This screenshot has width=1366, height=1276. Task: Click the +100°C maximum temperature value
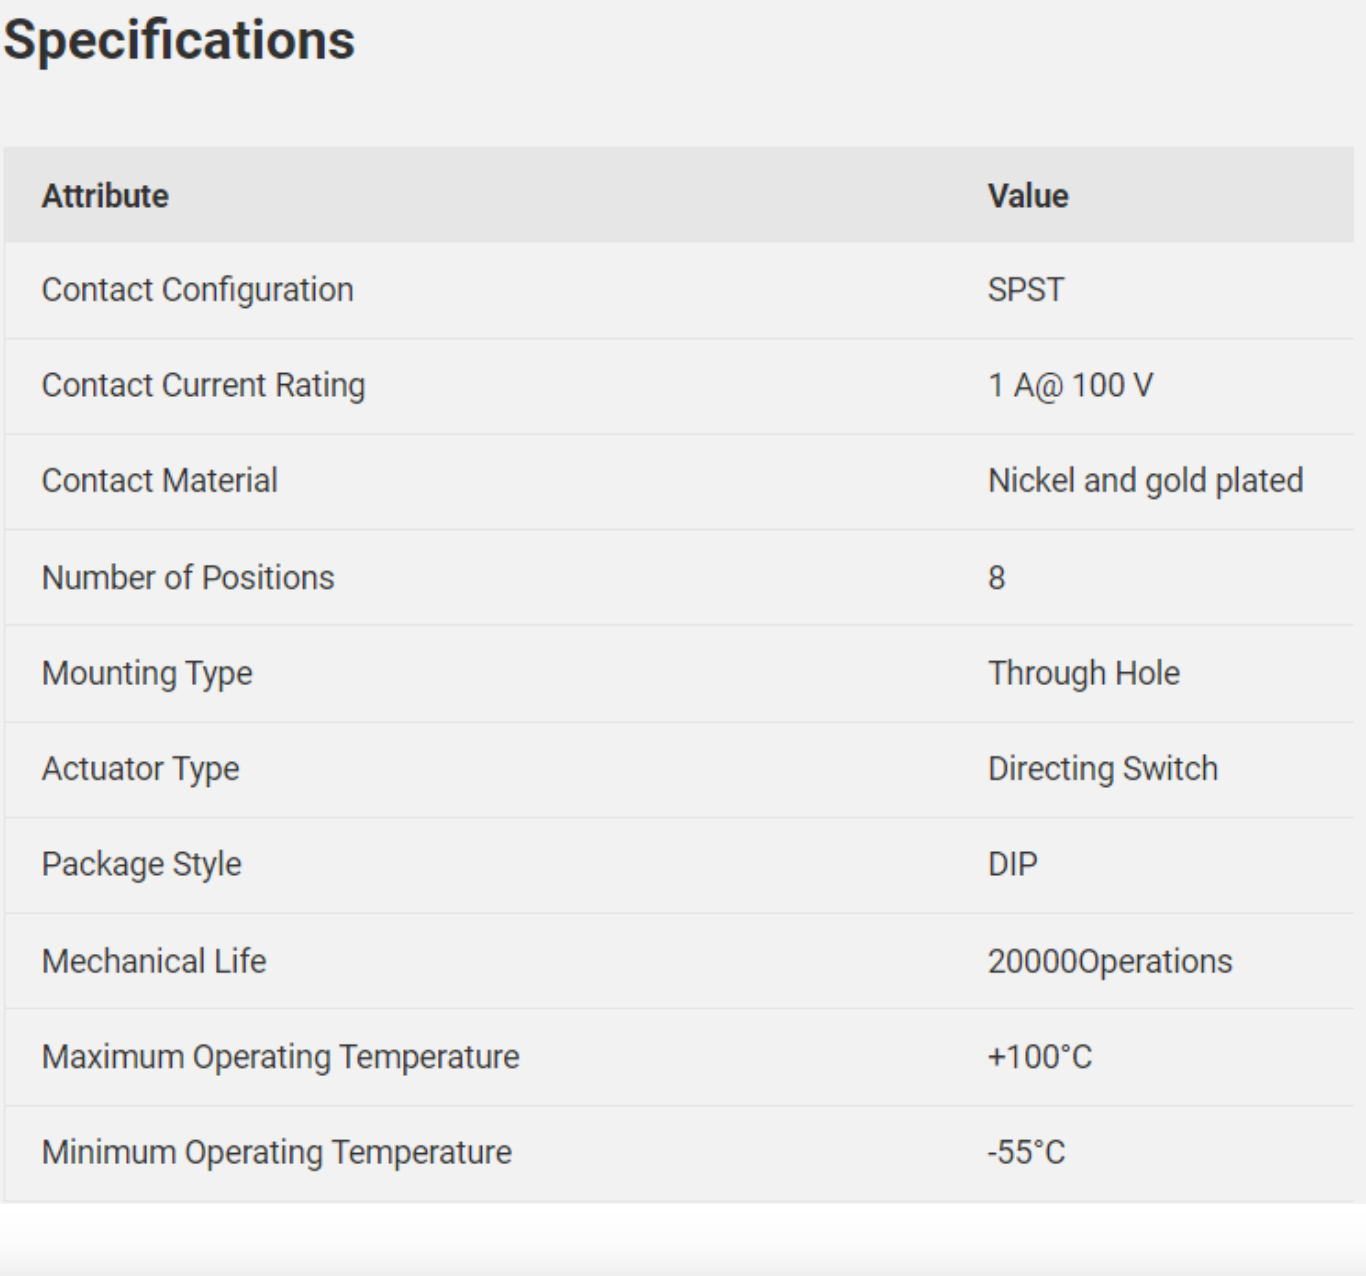pos(1040,1057)
